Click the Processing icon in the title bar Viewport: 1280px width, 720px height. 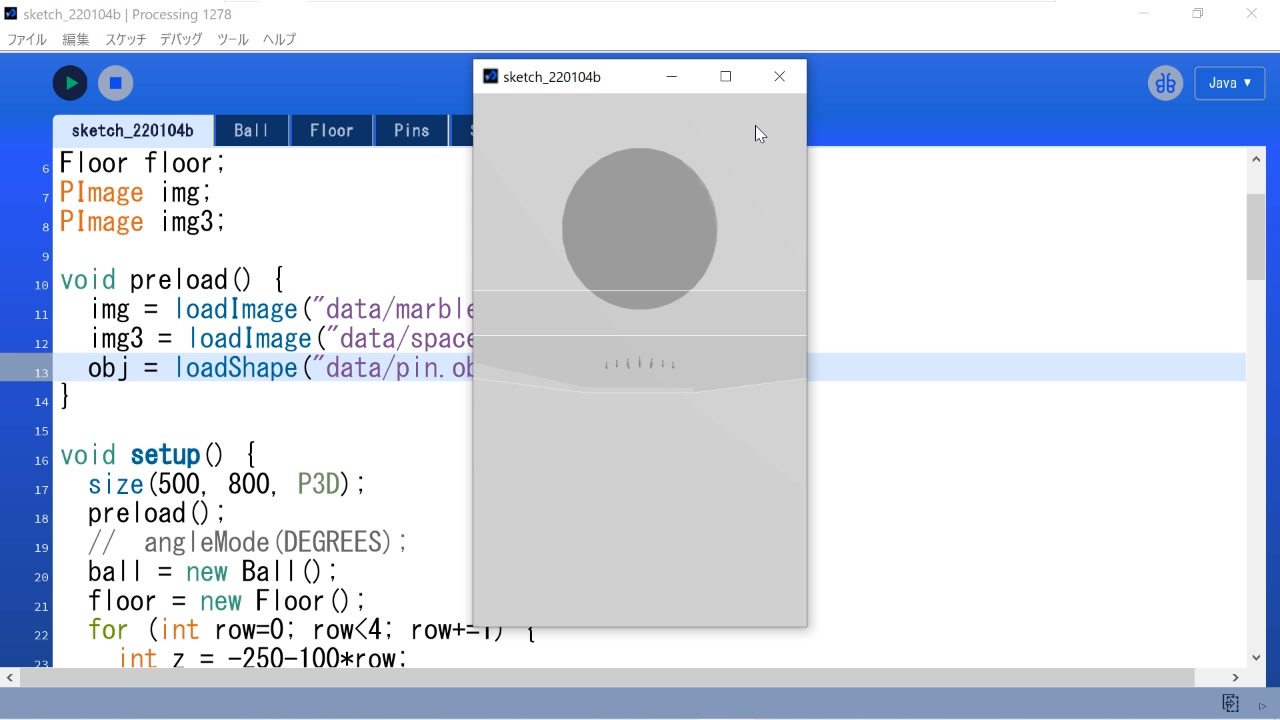11,14
